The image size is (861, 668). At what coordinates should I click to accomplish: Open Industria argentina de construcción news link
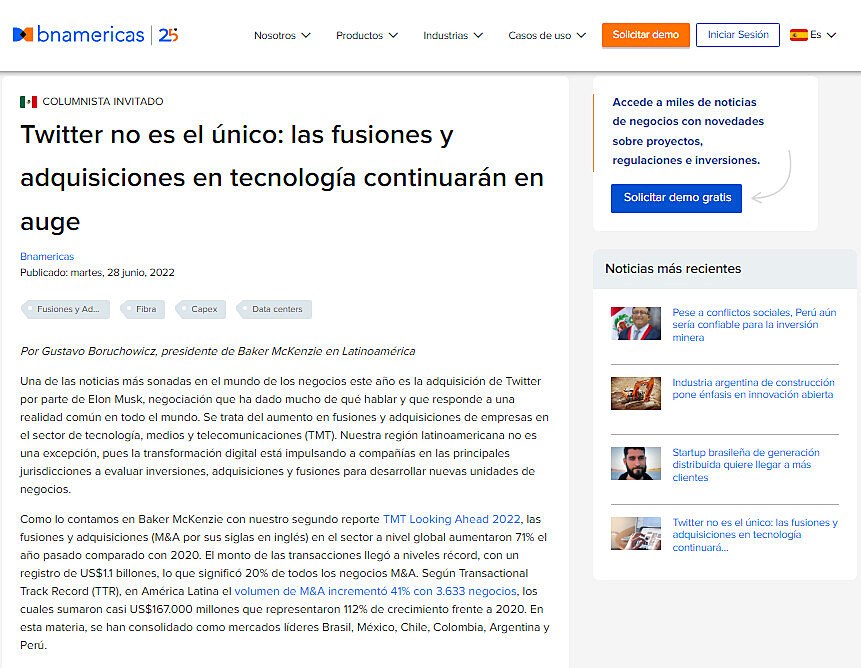753,388
